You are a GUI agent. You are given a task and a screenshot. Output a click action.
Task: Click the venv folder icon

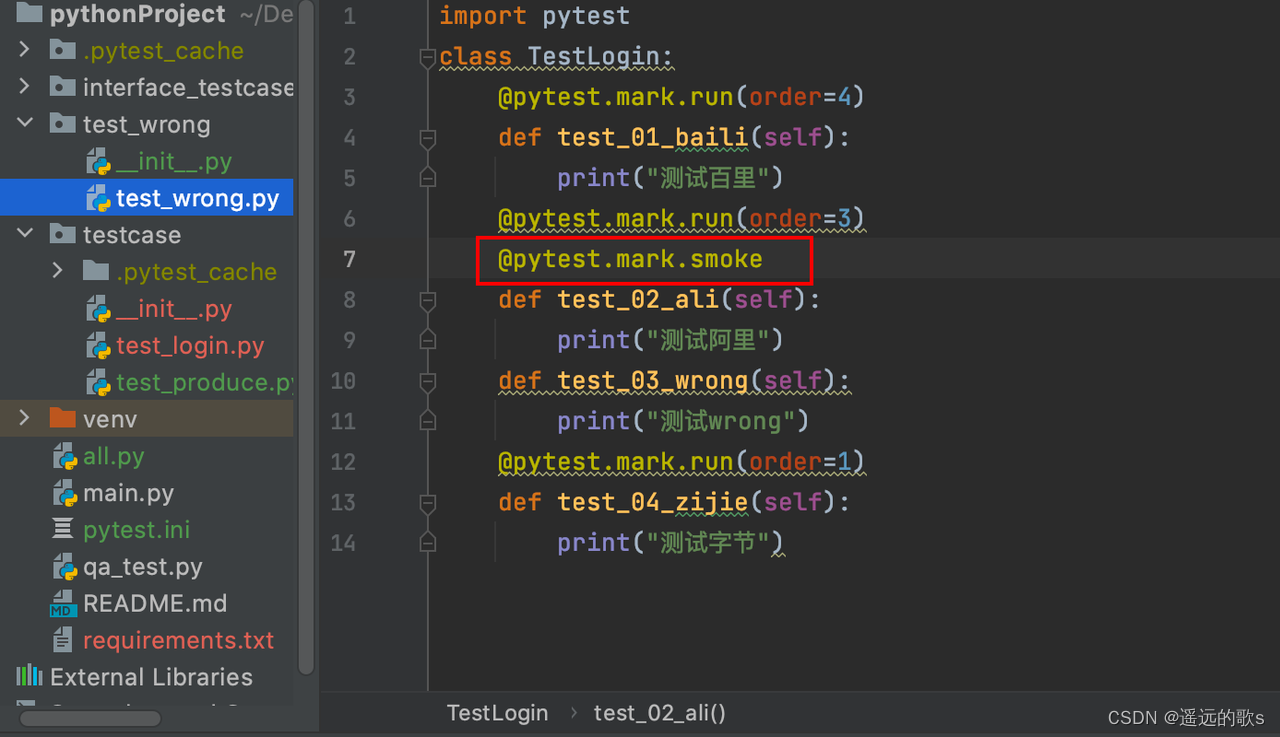[62, 418]
